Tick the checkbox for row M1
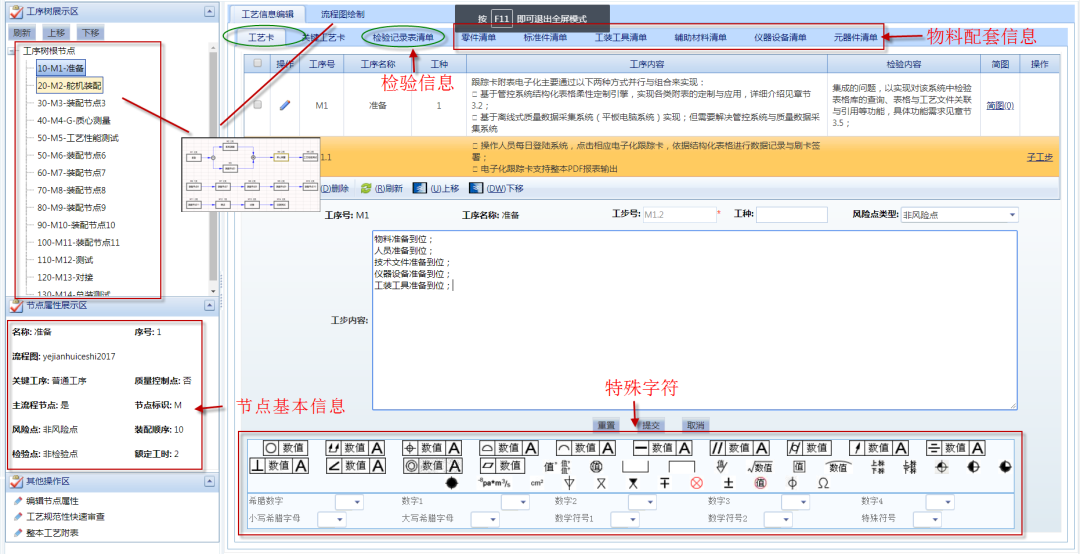Viewport: 1080px width, 554px height. click(258, 105)
